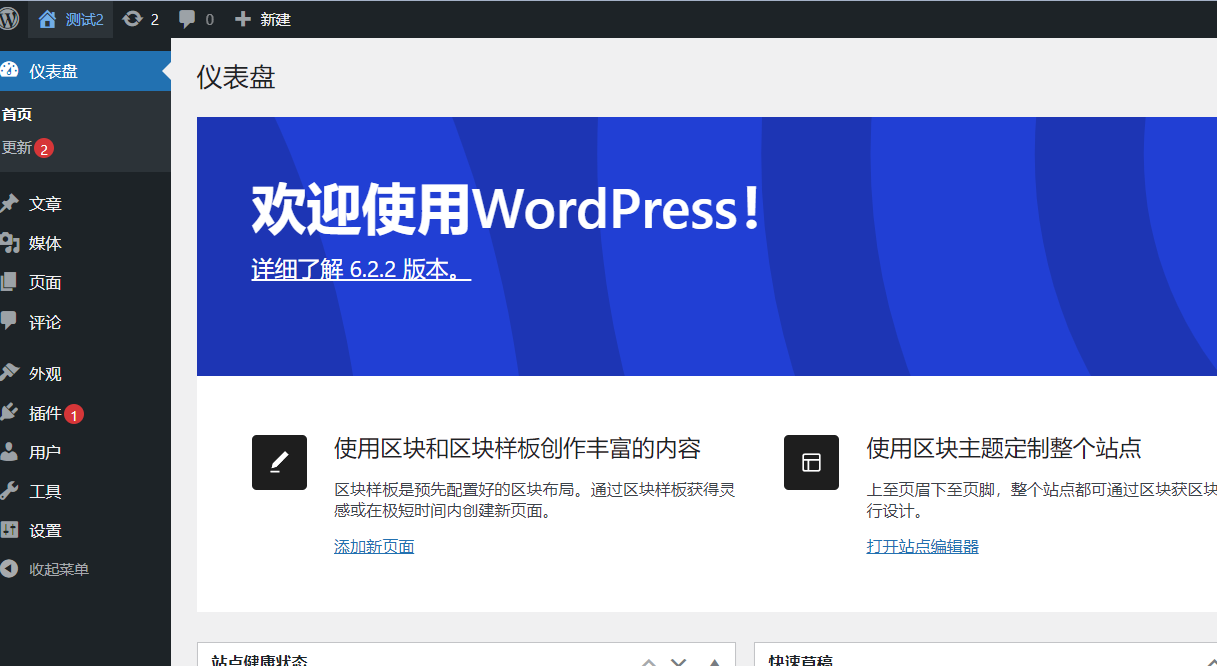Open the comments bubble in admin bar

pos(196,19)
